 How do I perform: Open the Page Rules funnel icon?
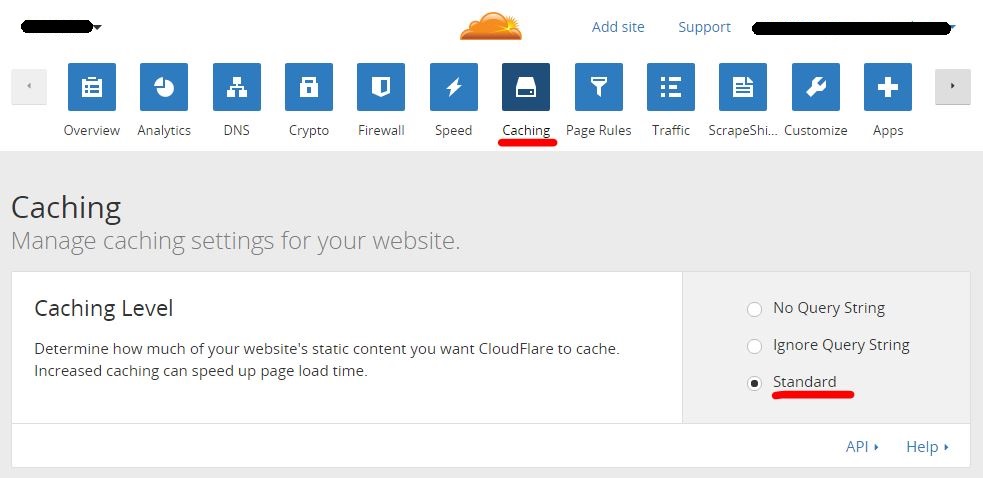click(x=599, y=87)
